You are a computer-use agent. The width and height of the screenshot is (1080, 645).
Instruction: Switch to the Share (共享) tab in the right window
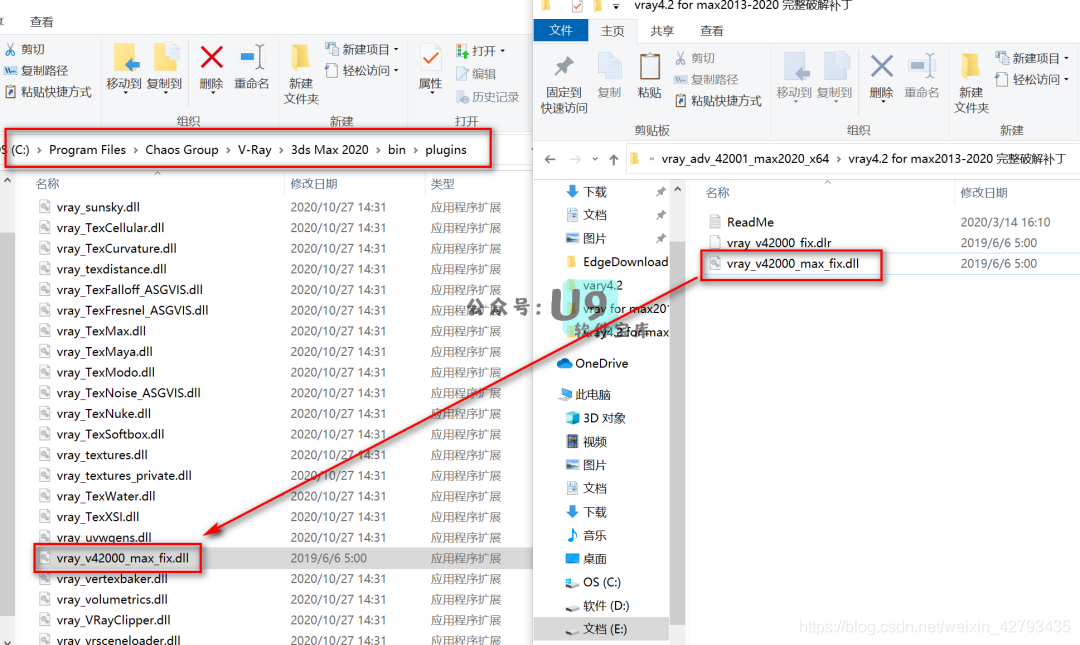point(662,30)
